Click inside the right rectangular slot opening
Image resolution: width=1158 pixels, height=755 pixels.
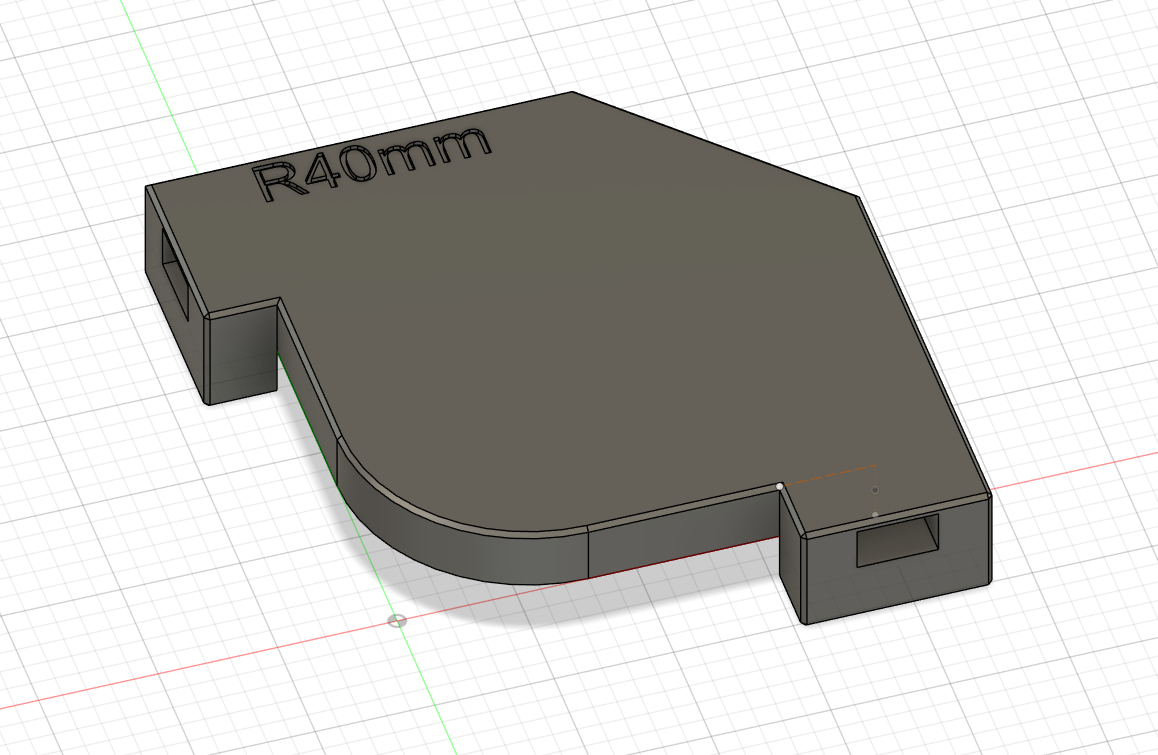tap(895, 538)
